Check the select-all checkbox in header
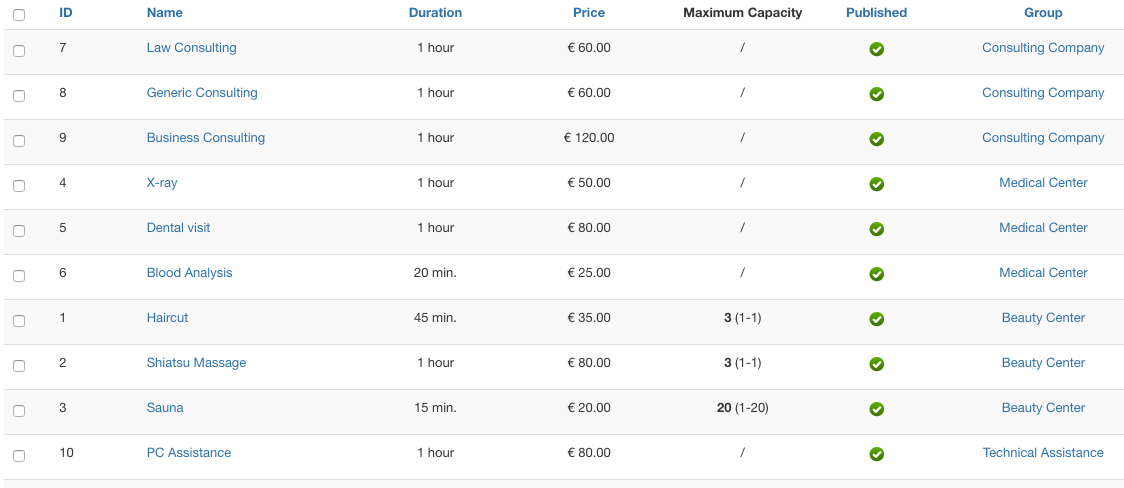1124x488 pixels. [x=19, y=15]
